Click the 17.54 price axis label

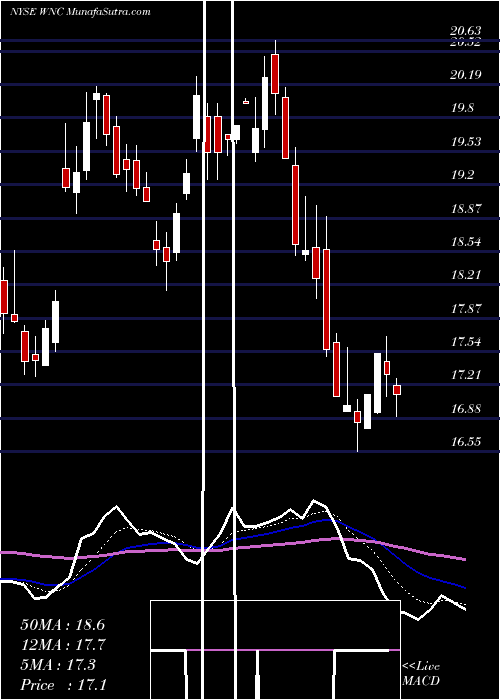pos(466,342)
